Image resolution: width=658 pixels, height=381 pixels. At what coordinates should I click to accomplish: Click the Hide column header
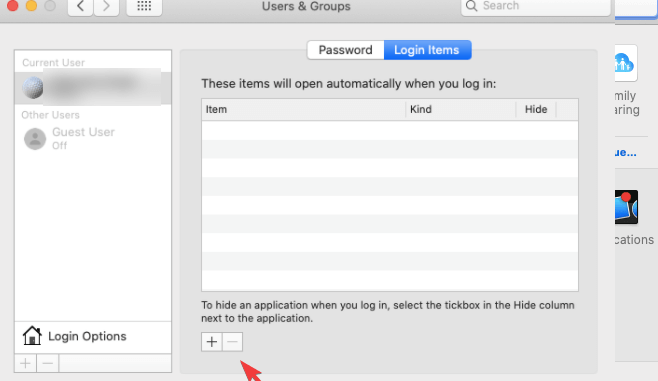(536, 110)
